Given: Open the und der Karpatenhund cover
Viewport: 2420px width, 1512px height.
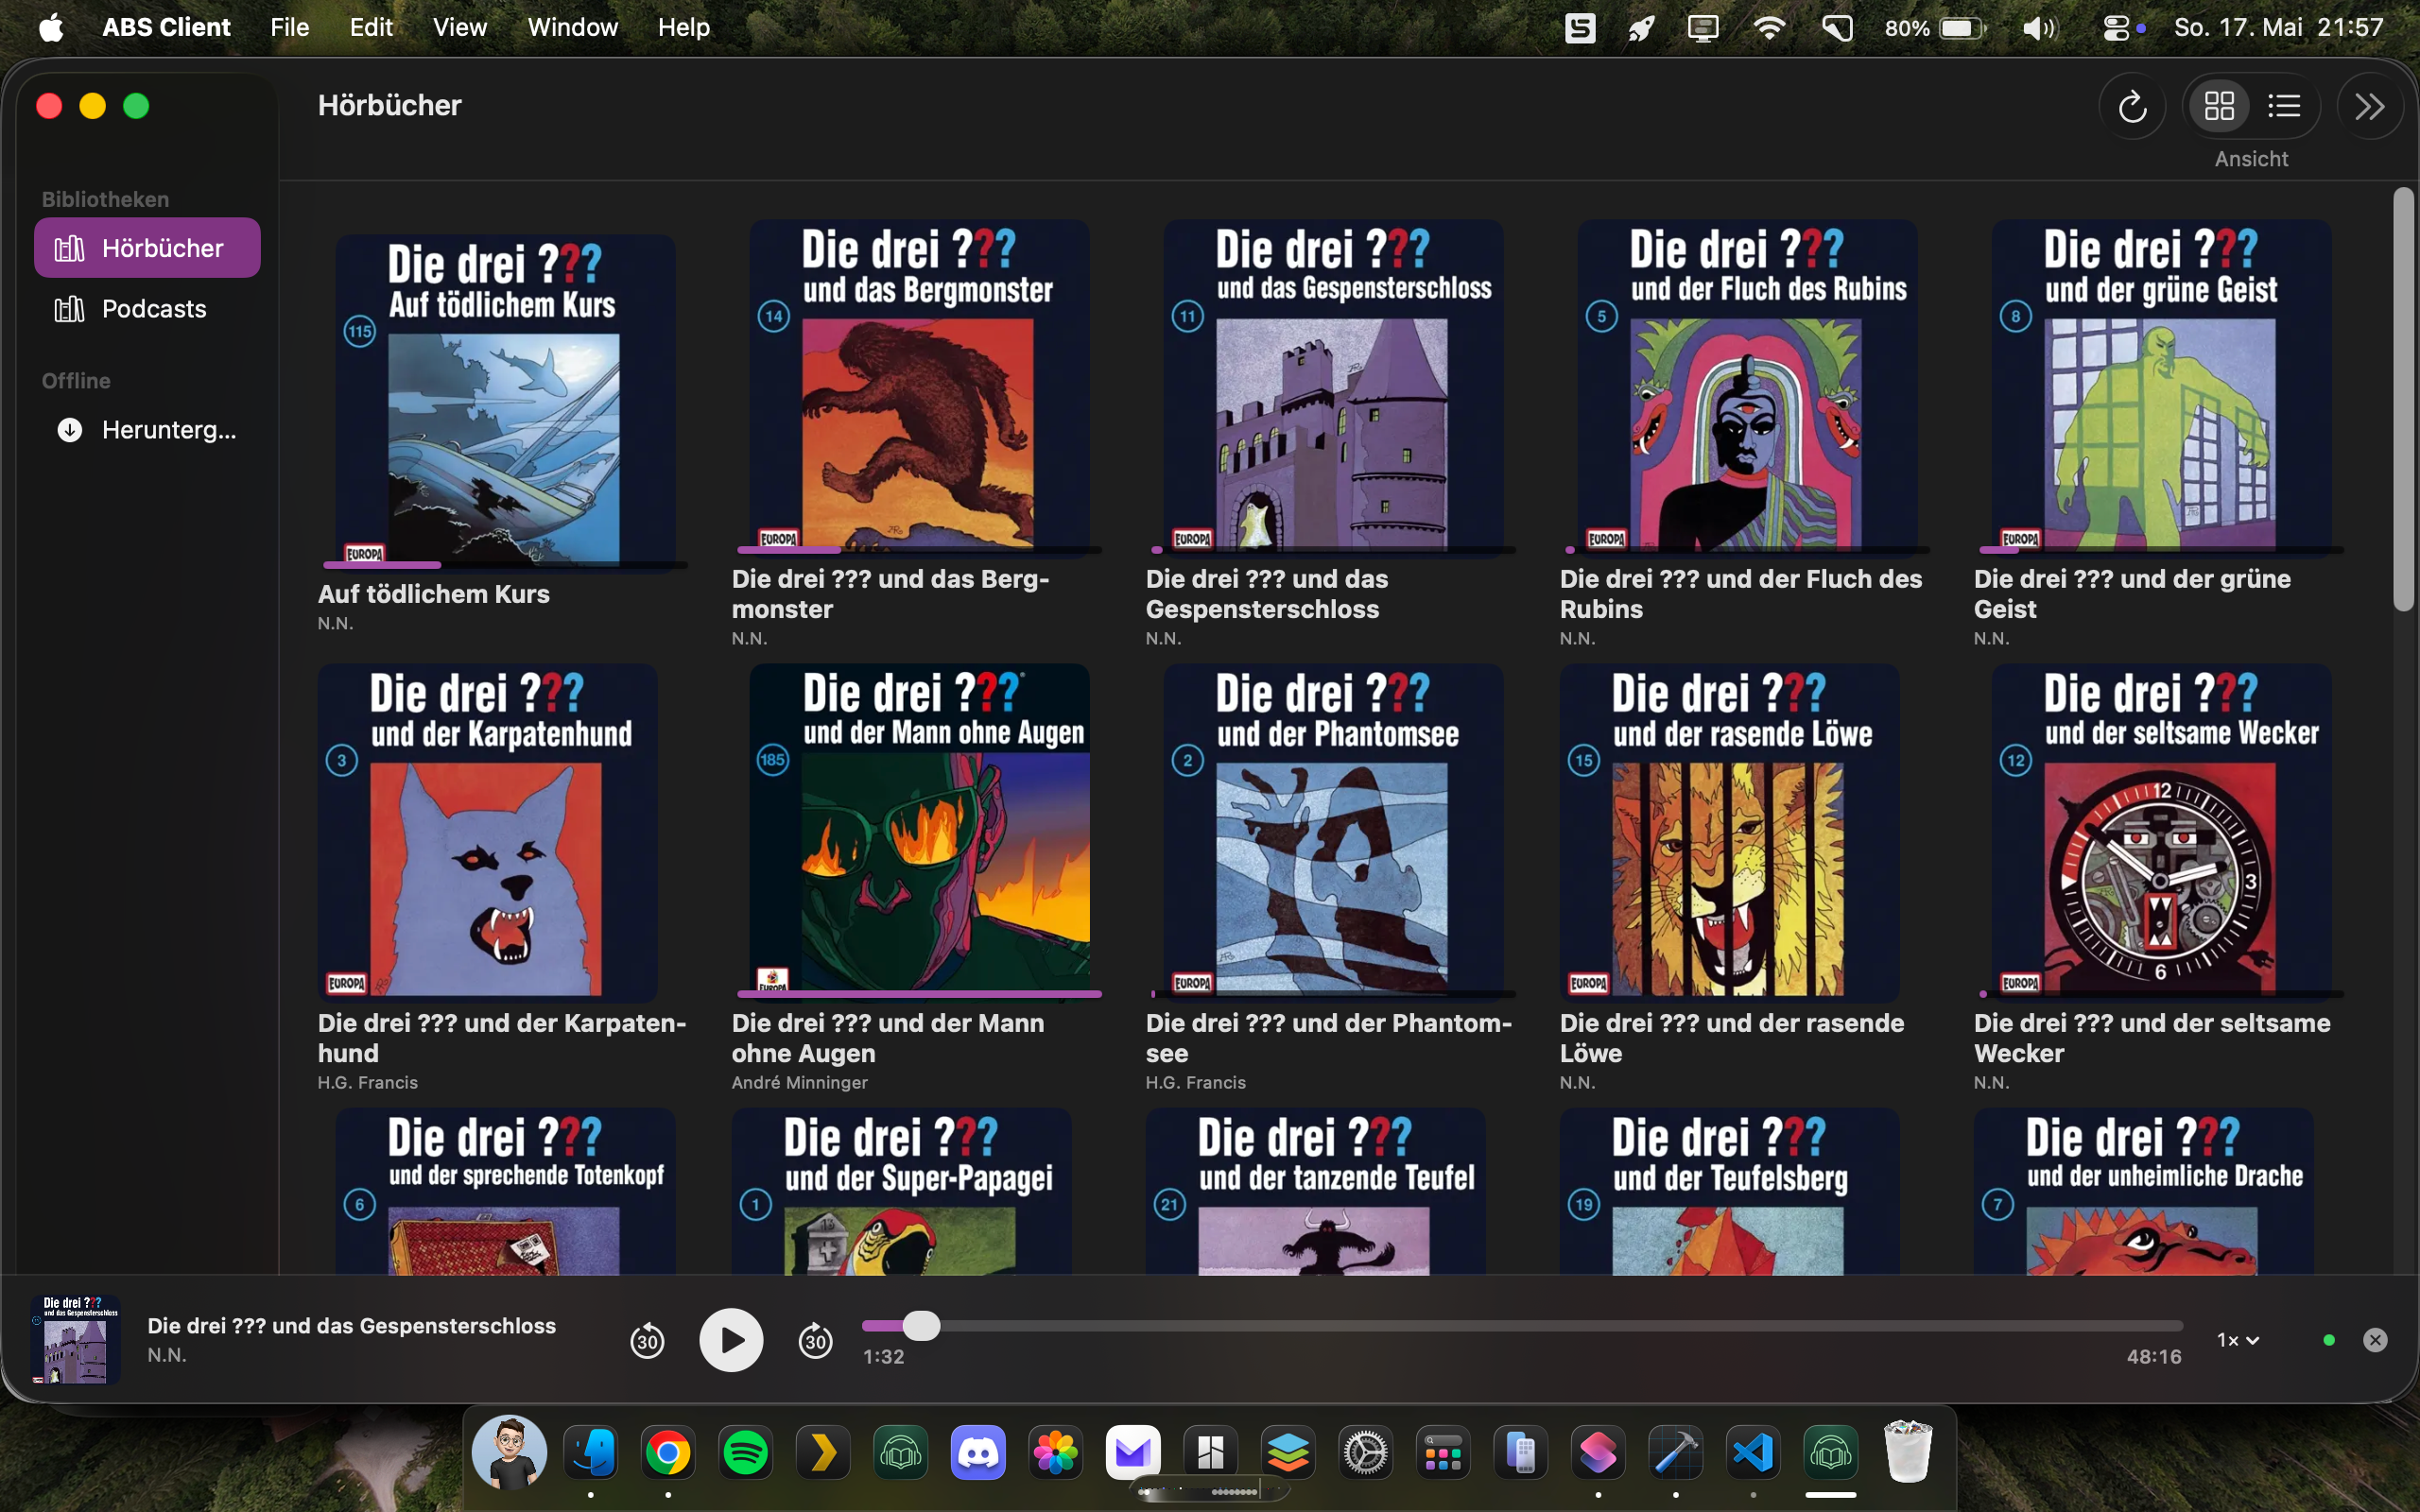Looking at the screenshot, I should pos(488,832).
